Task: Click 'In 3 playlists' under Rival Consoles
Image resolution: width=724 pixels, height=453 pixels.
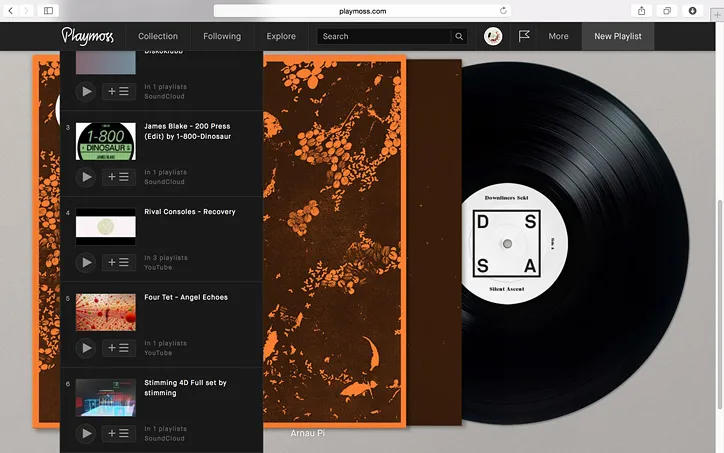Action: [x=166, y=258]
